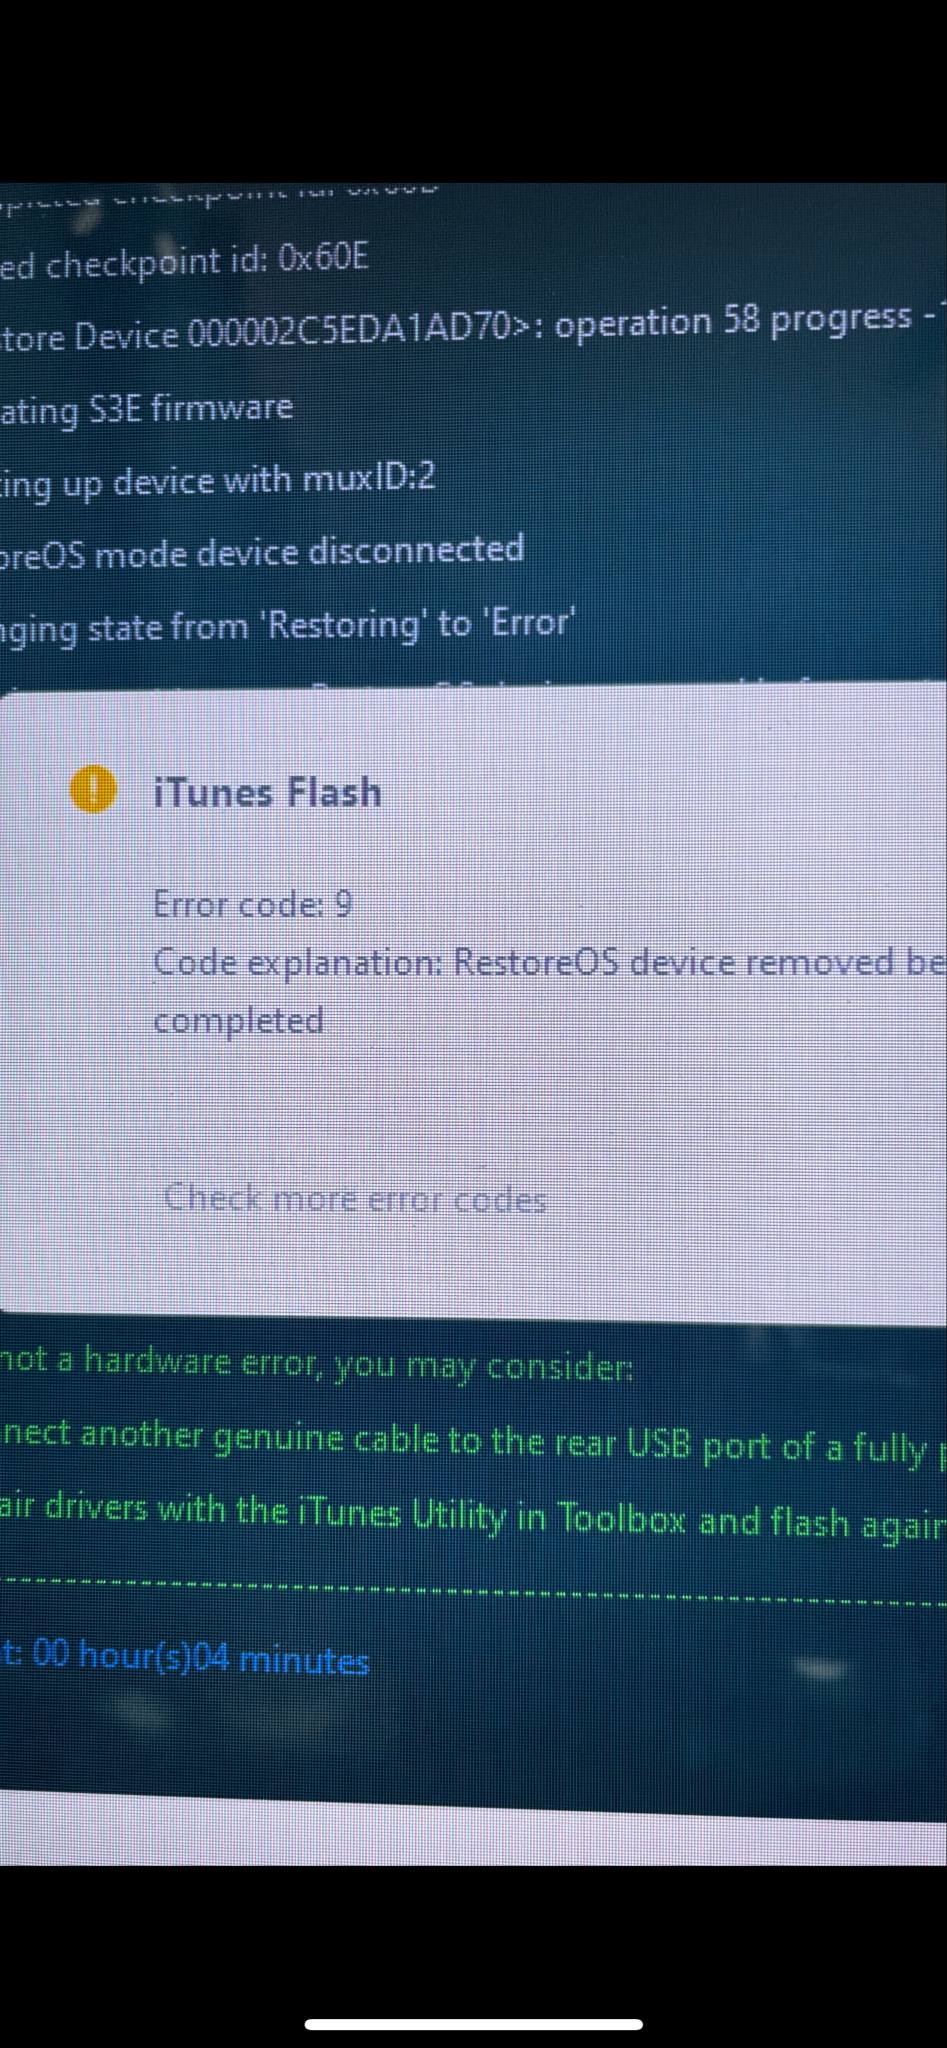Screen dimensions: 947x2048
Task: Click the Error code: 9 text
Action: coord(252,904)
